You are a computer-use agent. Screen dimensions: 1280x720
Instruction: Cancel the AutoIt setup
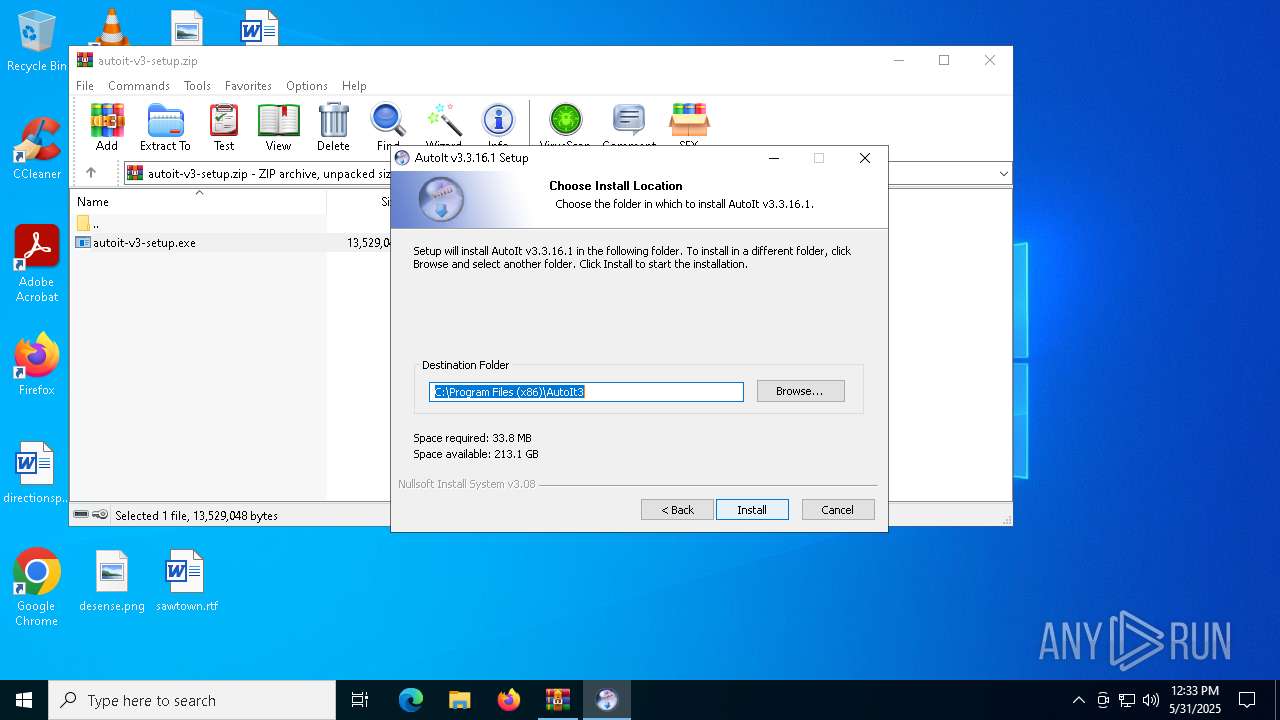838,510
